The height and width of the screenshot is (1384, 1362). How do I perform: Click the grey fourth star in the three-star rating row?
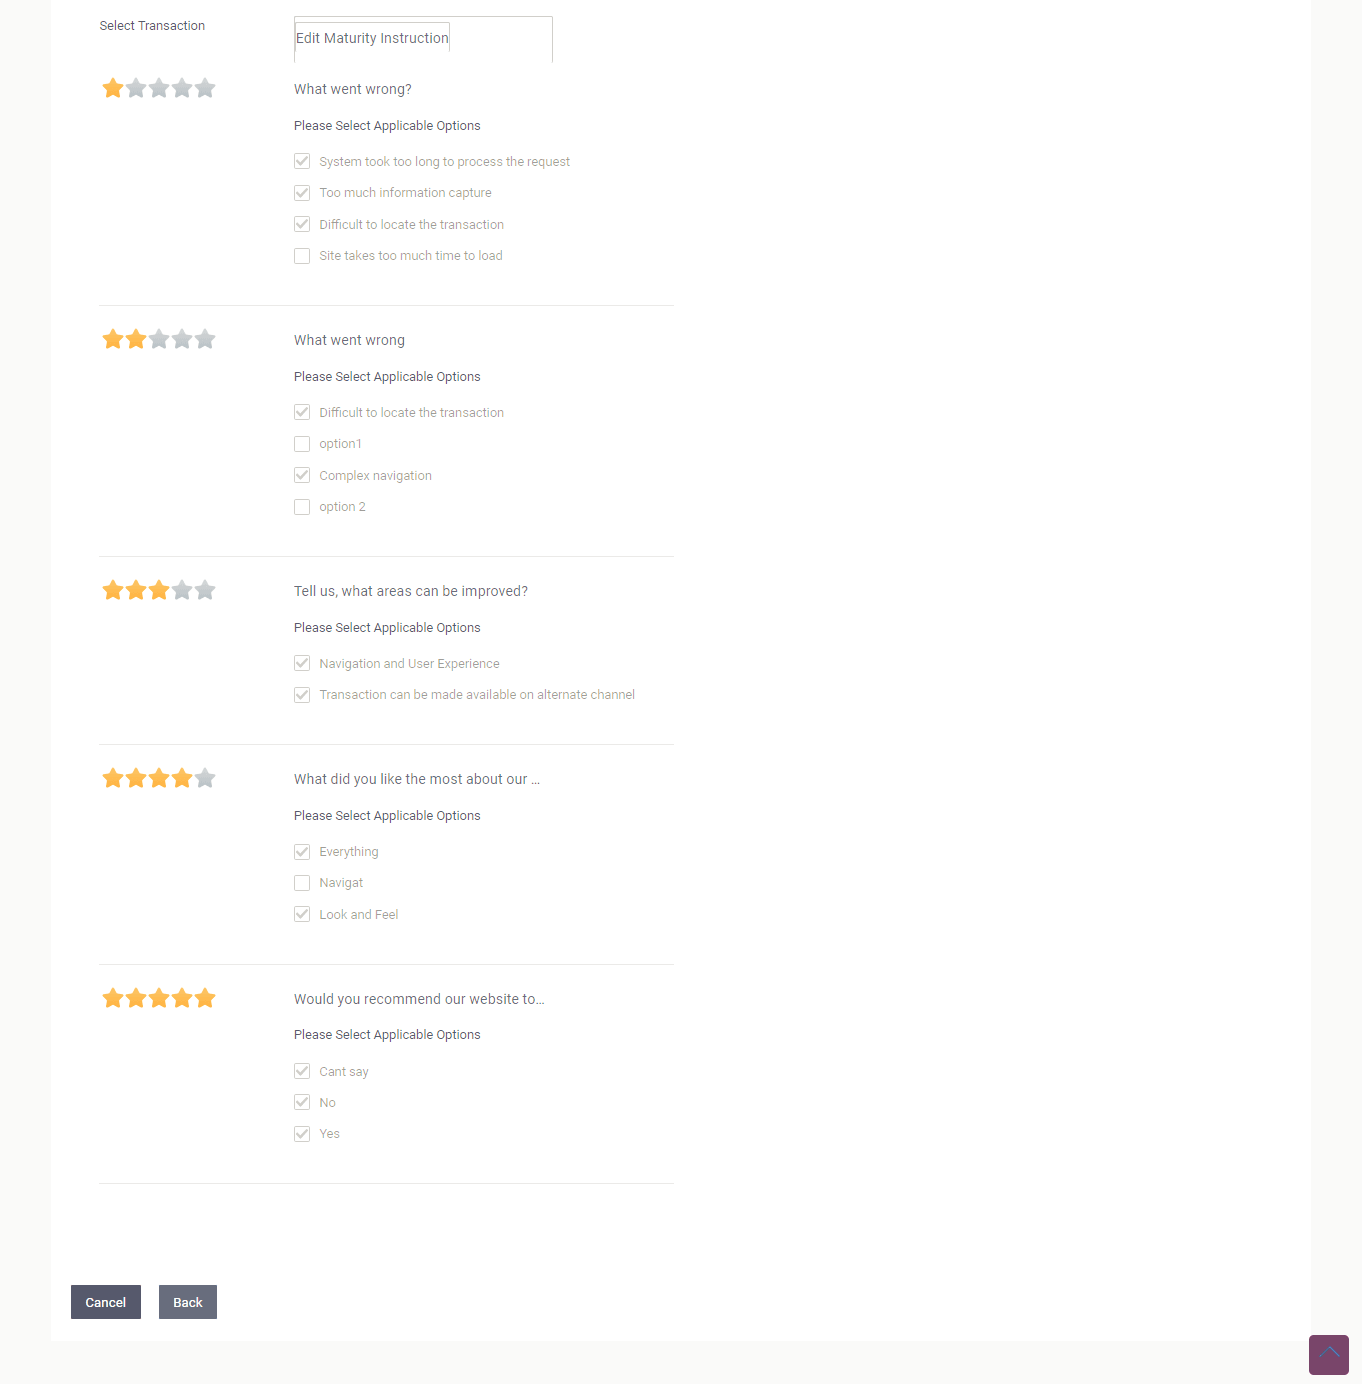181,590
